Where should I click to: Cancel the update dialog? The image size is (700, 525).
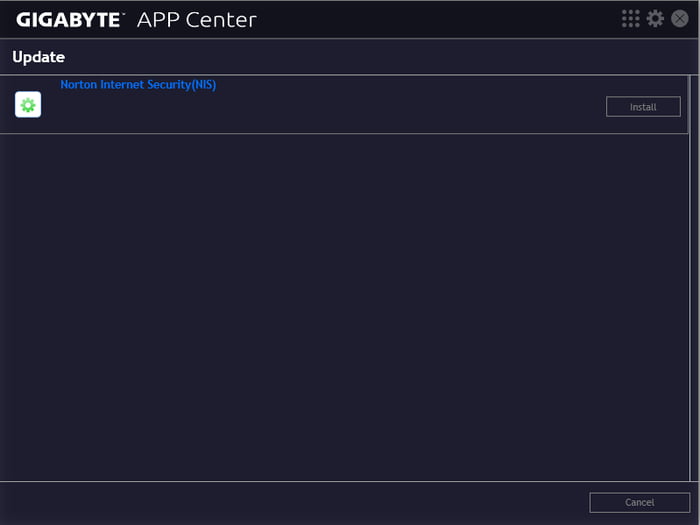639,503
